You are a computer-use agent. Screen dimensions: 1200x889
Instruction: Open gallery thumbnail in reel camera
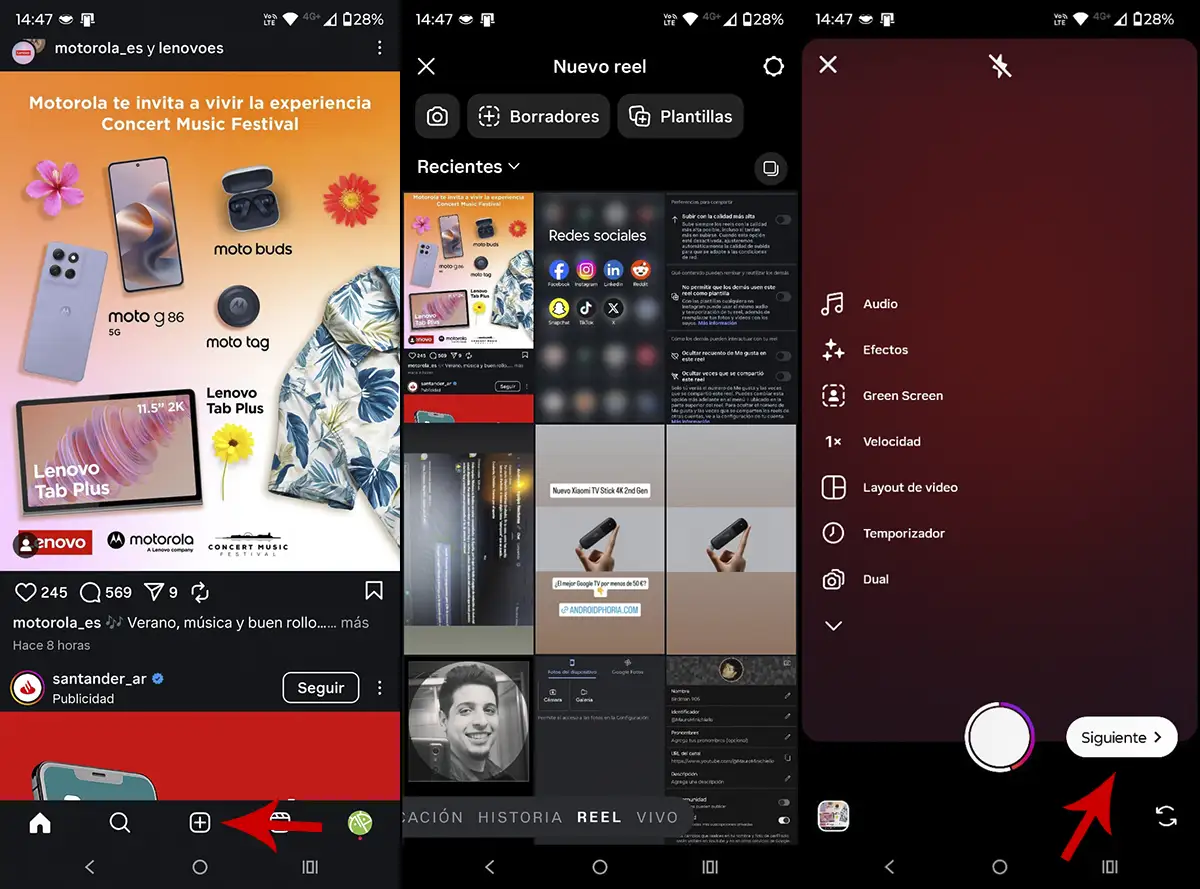tap(834, 816)
